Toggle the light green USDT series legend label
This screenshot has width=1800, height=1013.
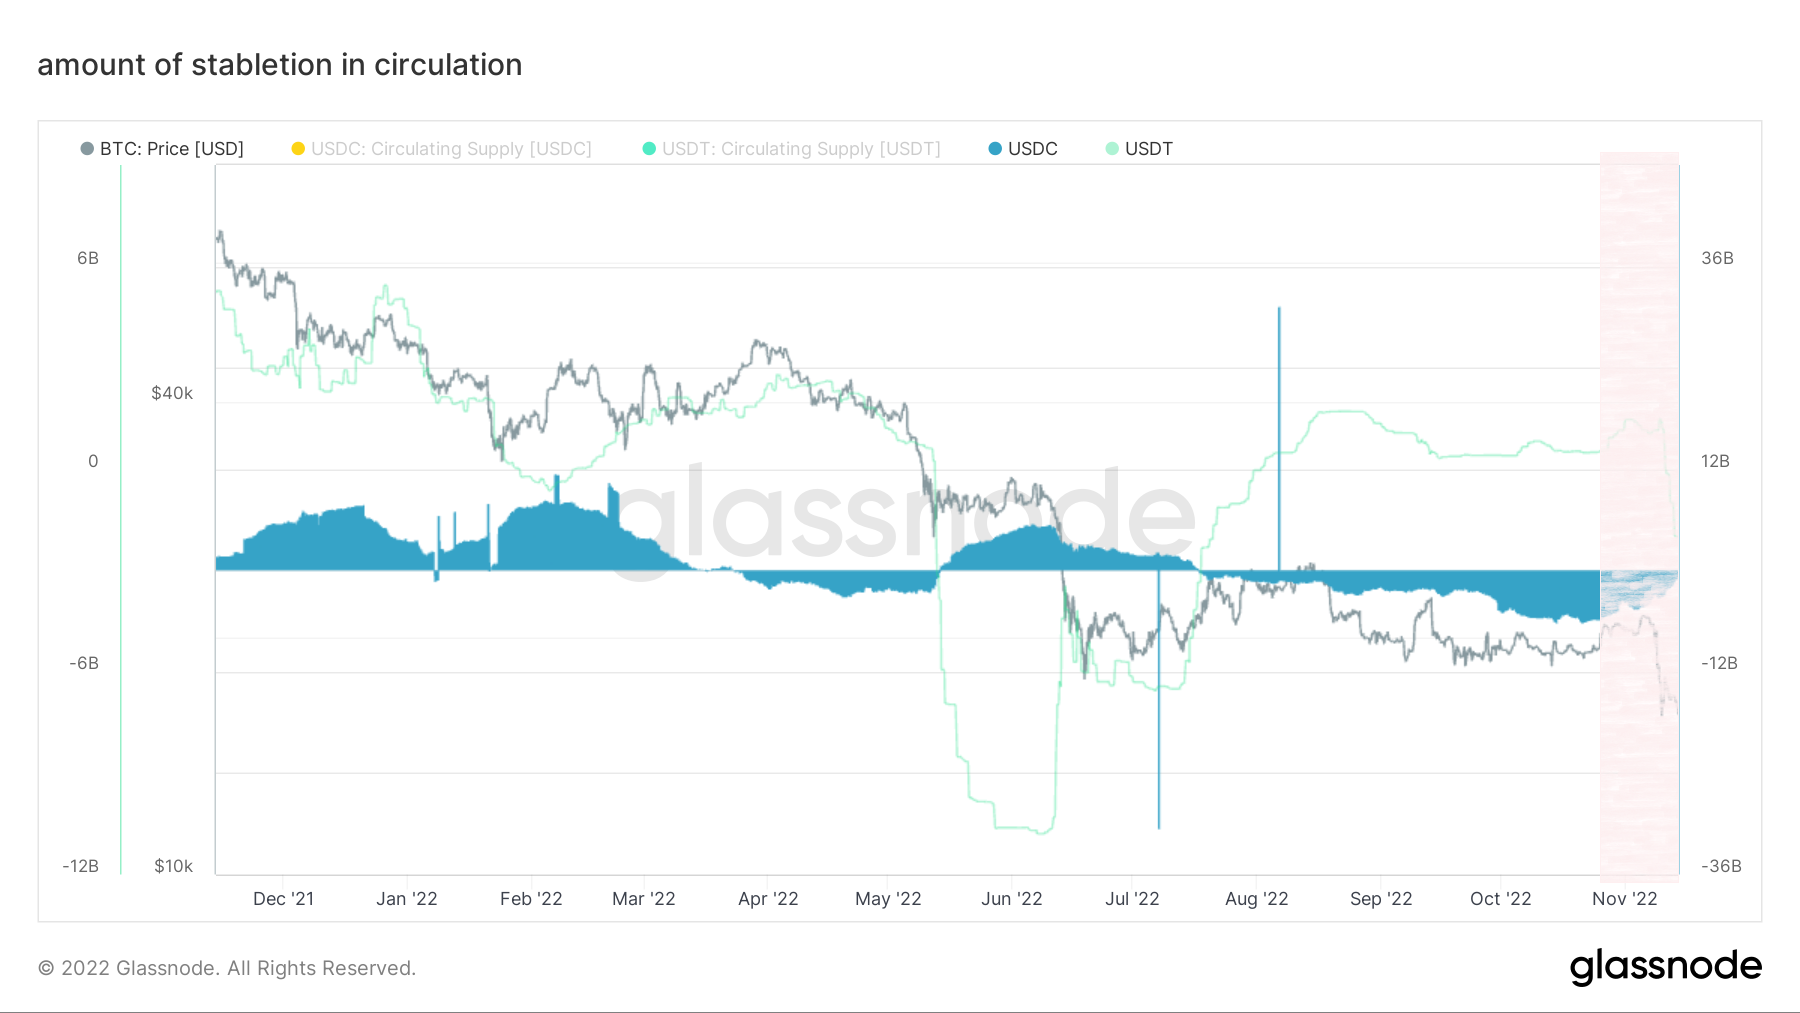pyautogui.click(x=1148, y=149)
